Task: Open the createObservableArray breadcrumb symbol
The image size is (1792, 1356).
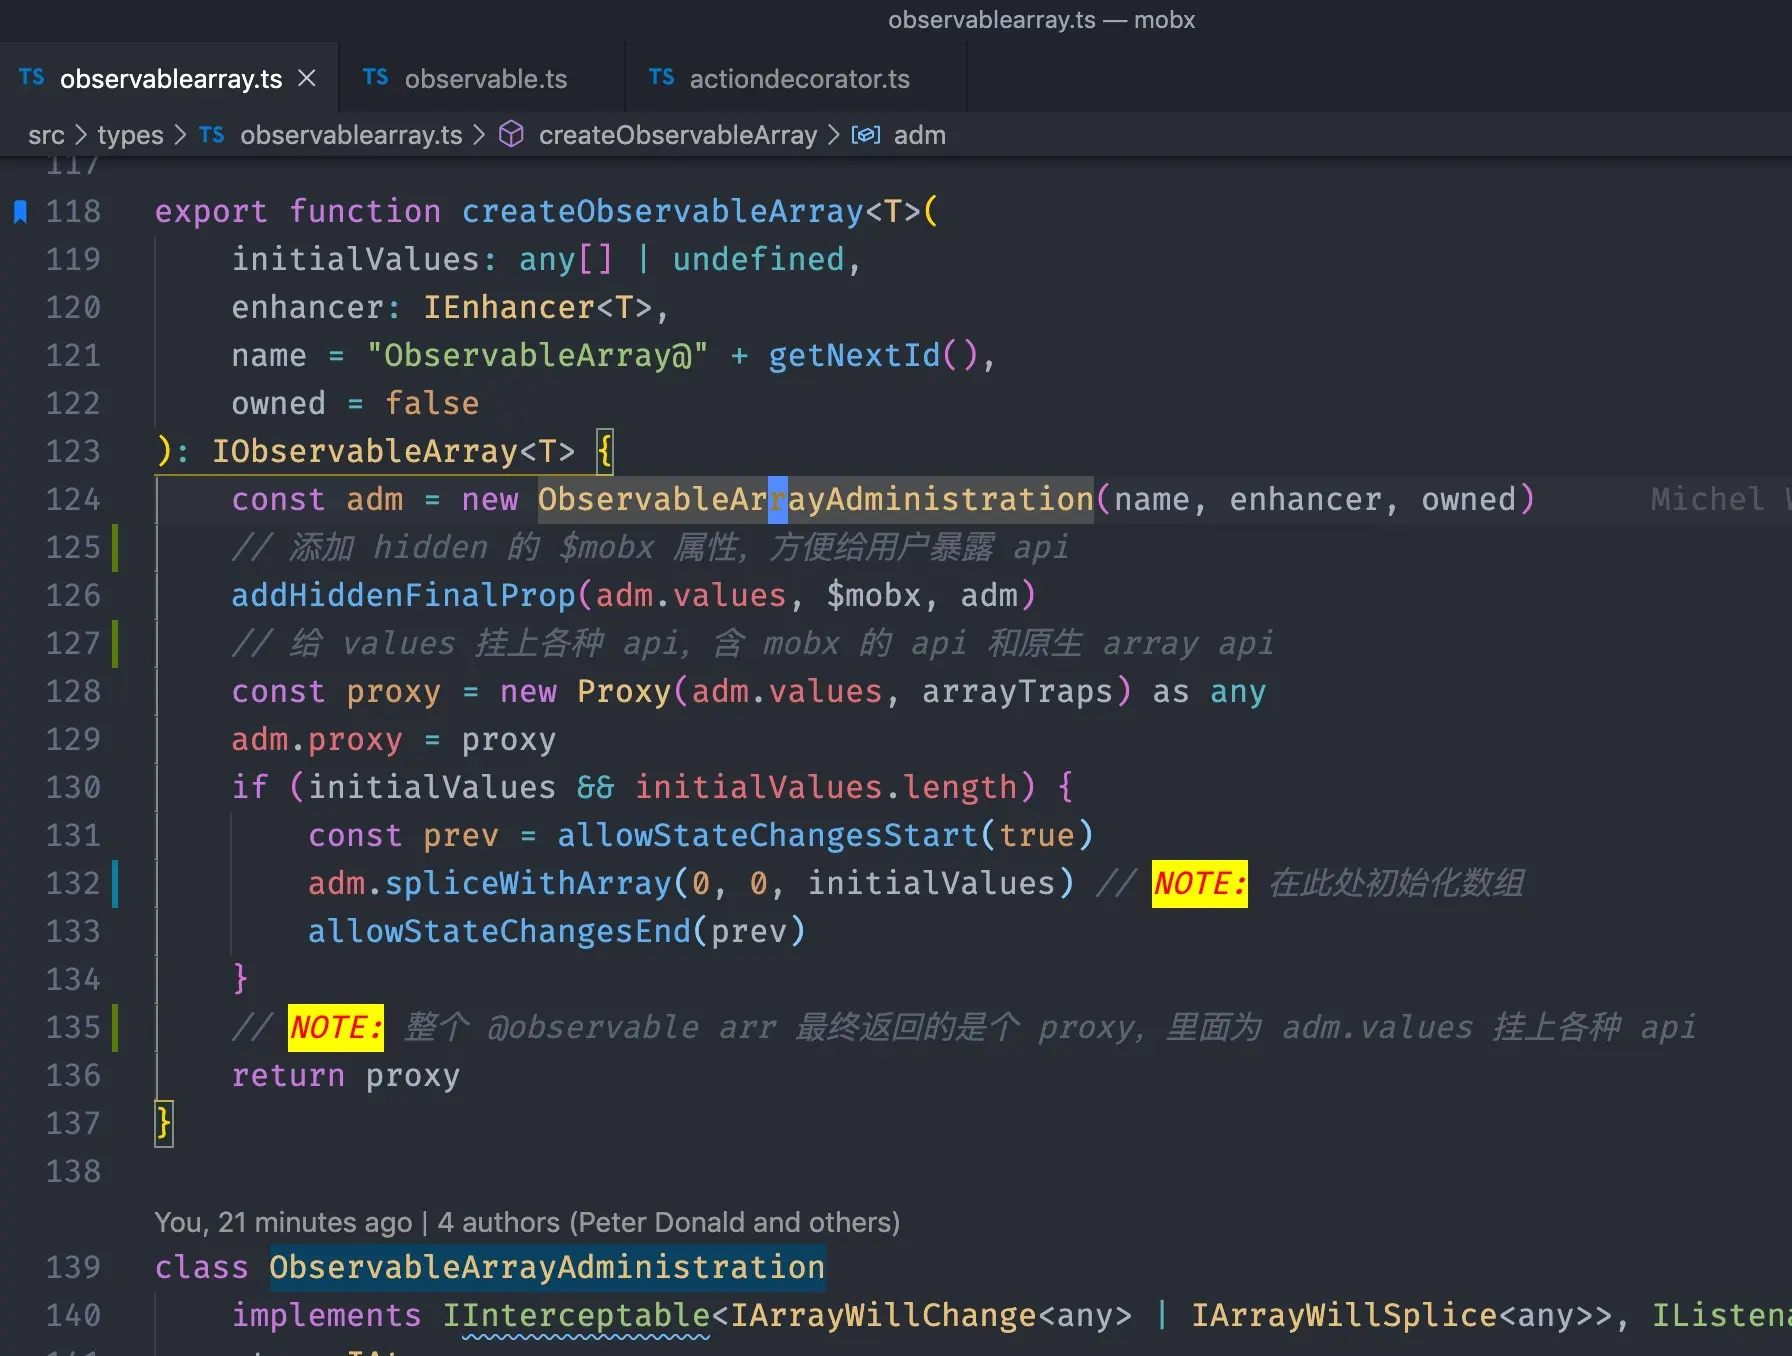Action: pos(678,135)
